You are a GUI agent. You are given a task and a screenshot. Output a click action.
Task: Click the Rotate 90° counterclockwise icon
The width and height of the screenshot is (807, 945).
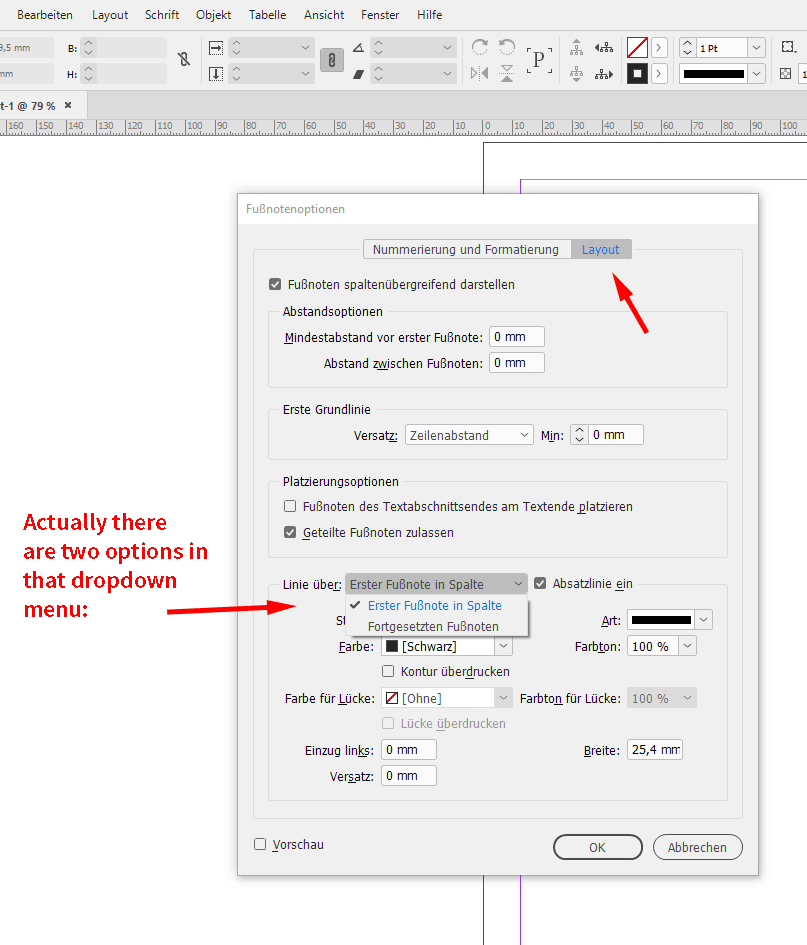[507, 47]
